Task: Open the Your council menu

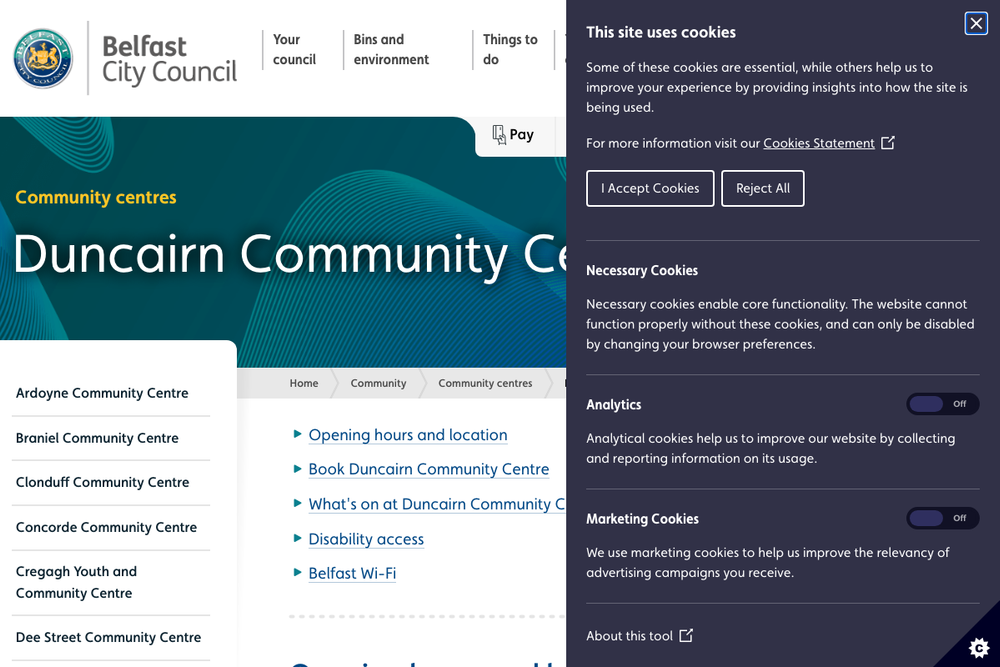Action: click(x=294, y=49)
